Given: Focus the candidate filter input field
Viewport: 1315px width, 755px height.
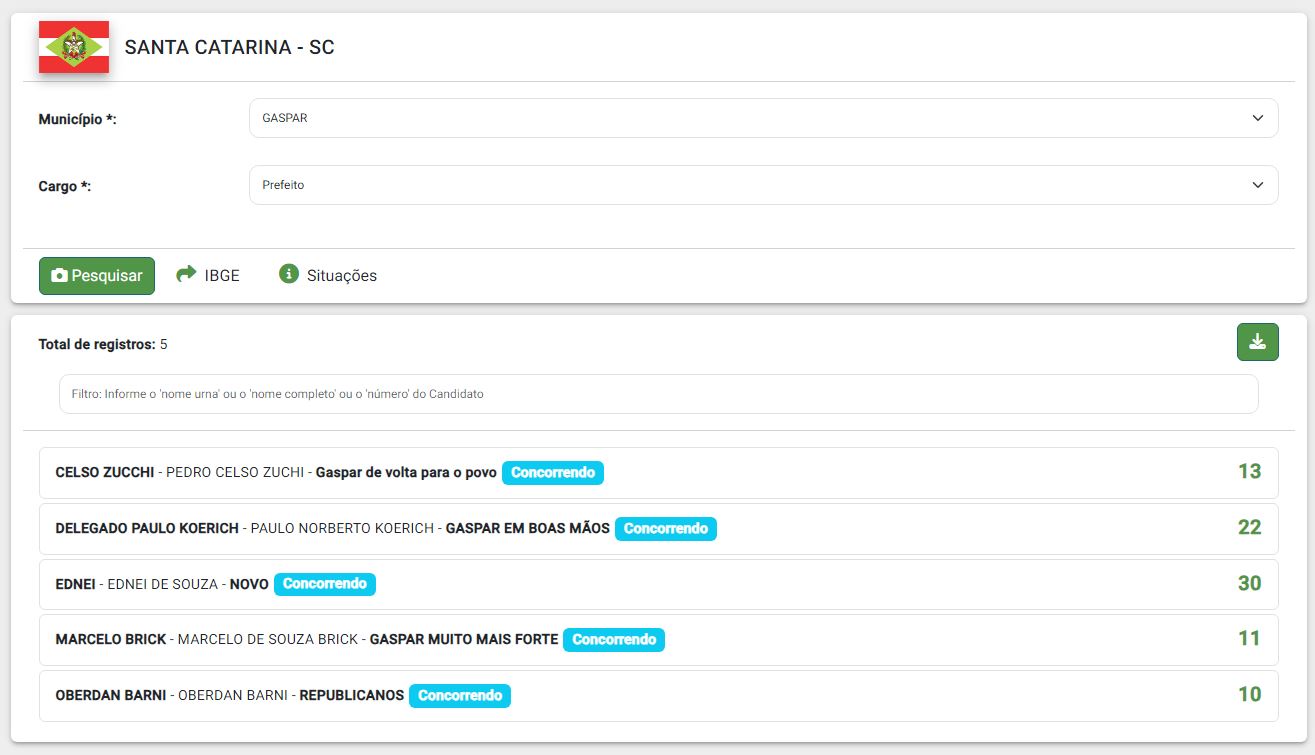Looking at the screenshot, I should [x=658, y=394].
